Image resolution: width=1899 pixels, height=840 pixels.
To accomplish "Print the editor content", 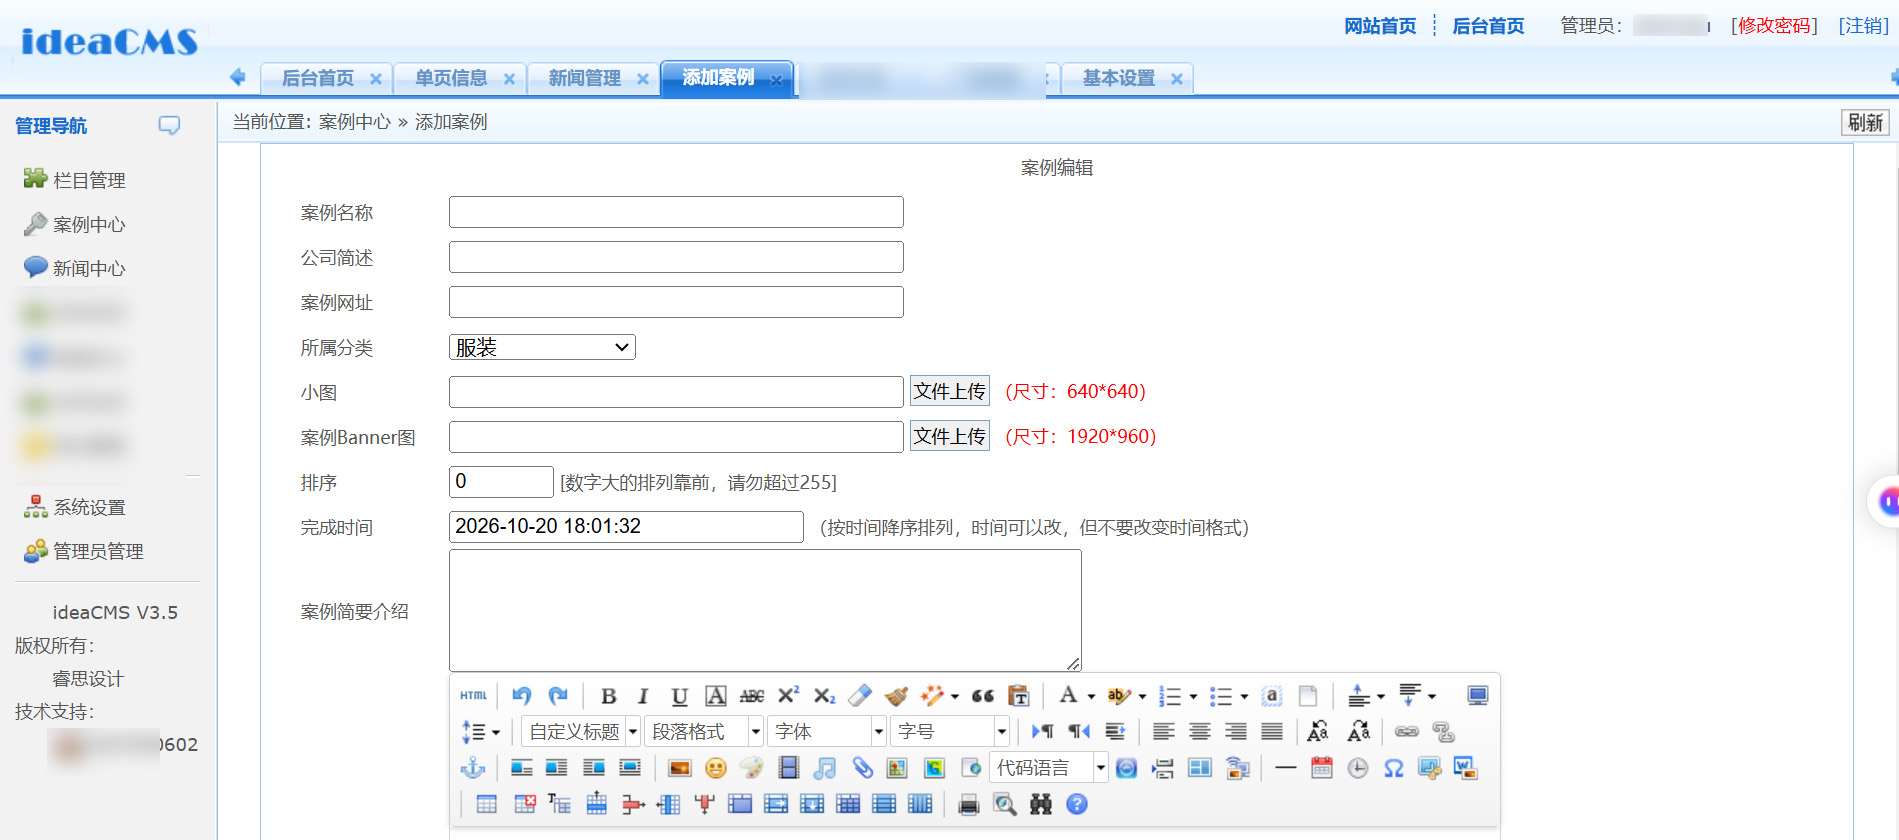I will (x=968, y=804).
